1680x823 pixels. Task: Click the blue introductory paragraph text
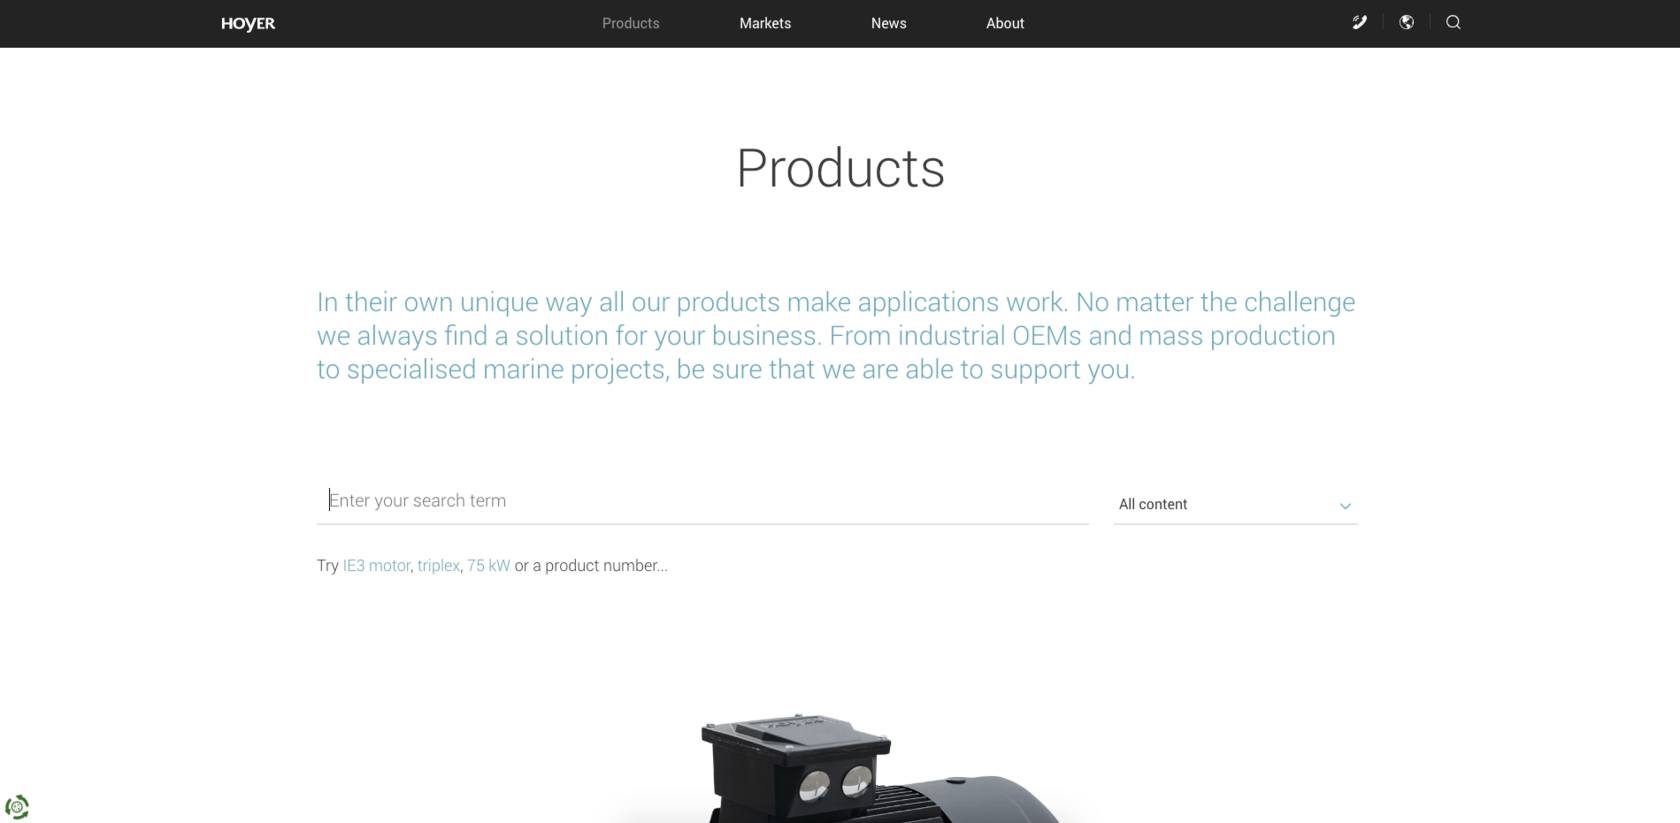tap(836, 336)
